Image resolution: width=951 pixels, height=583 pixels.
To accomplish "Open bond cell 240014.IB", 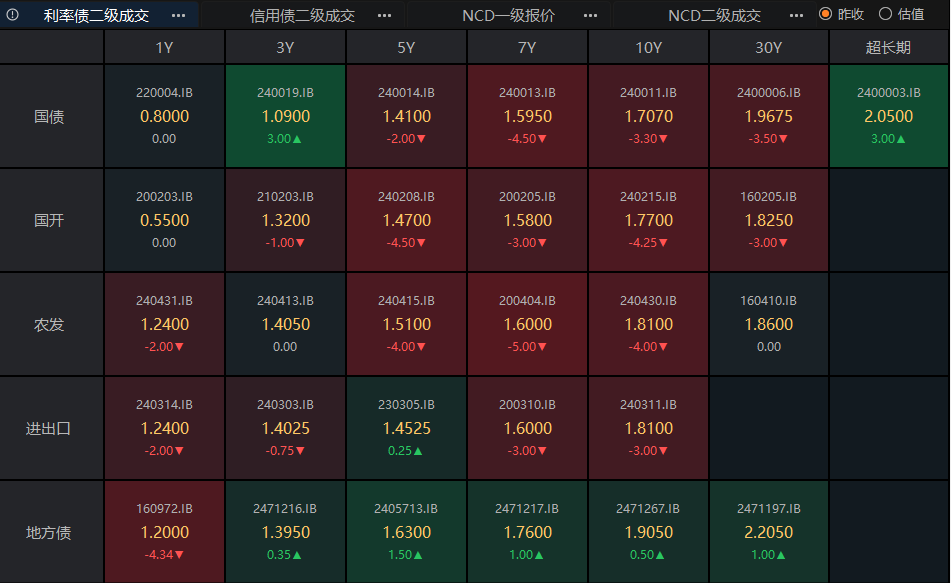I will (x=406, y=116).
